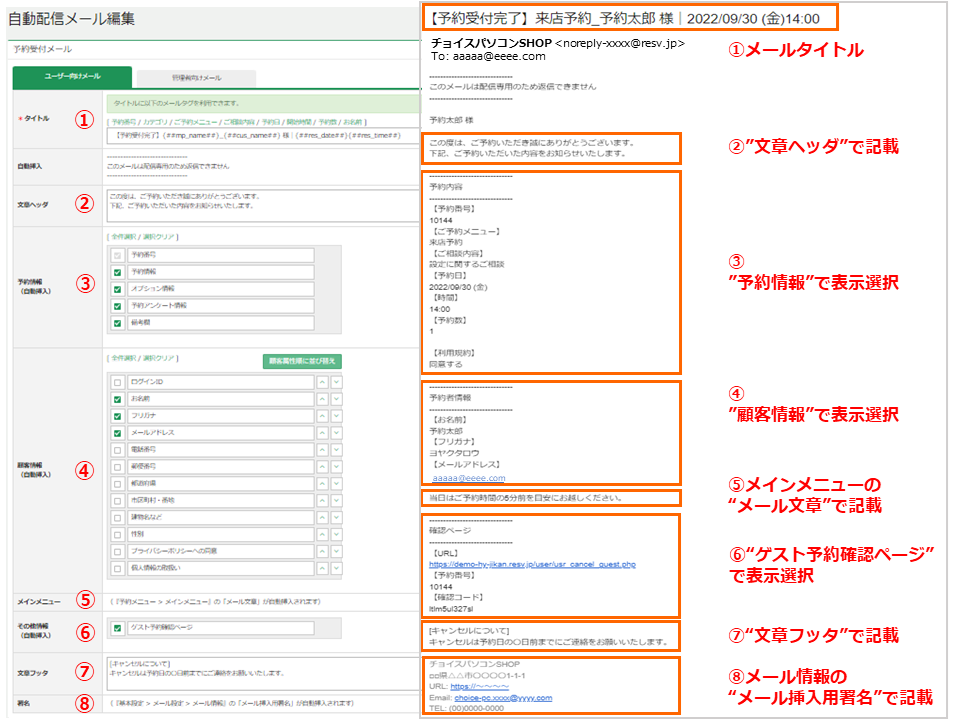Open choice-pc email link in signature
Image resolution: width=960 pixels, height=720 pixels.
[x=503, y=698]
